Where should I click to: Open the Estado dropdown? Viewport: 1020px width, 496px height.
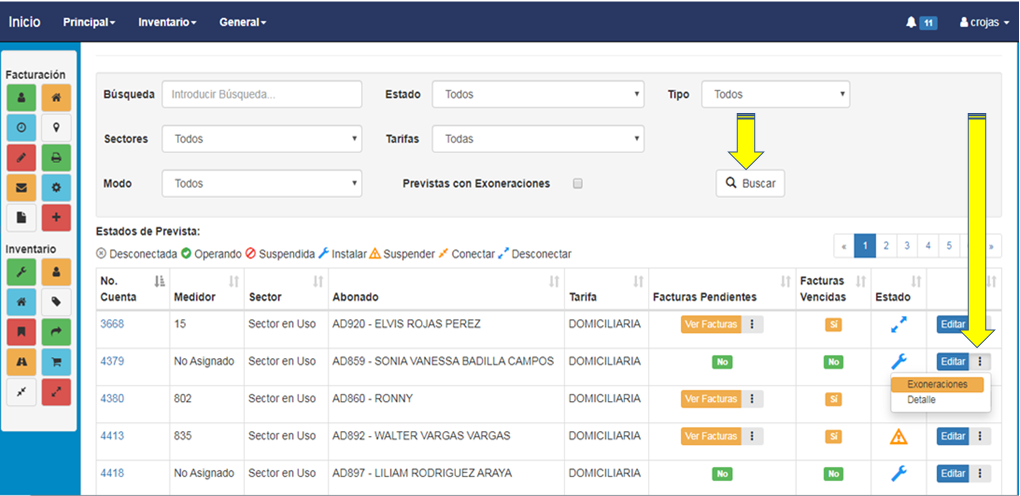(x=538, y=94)
